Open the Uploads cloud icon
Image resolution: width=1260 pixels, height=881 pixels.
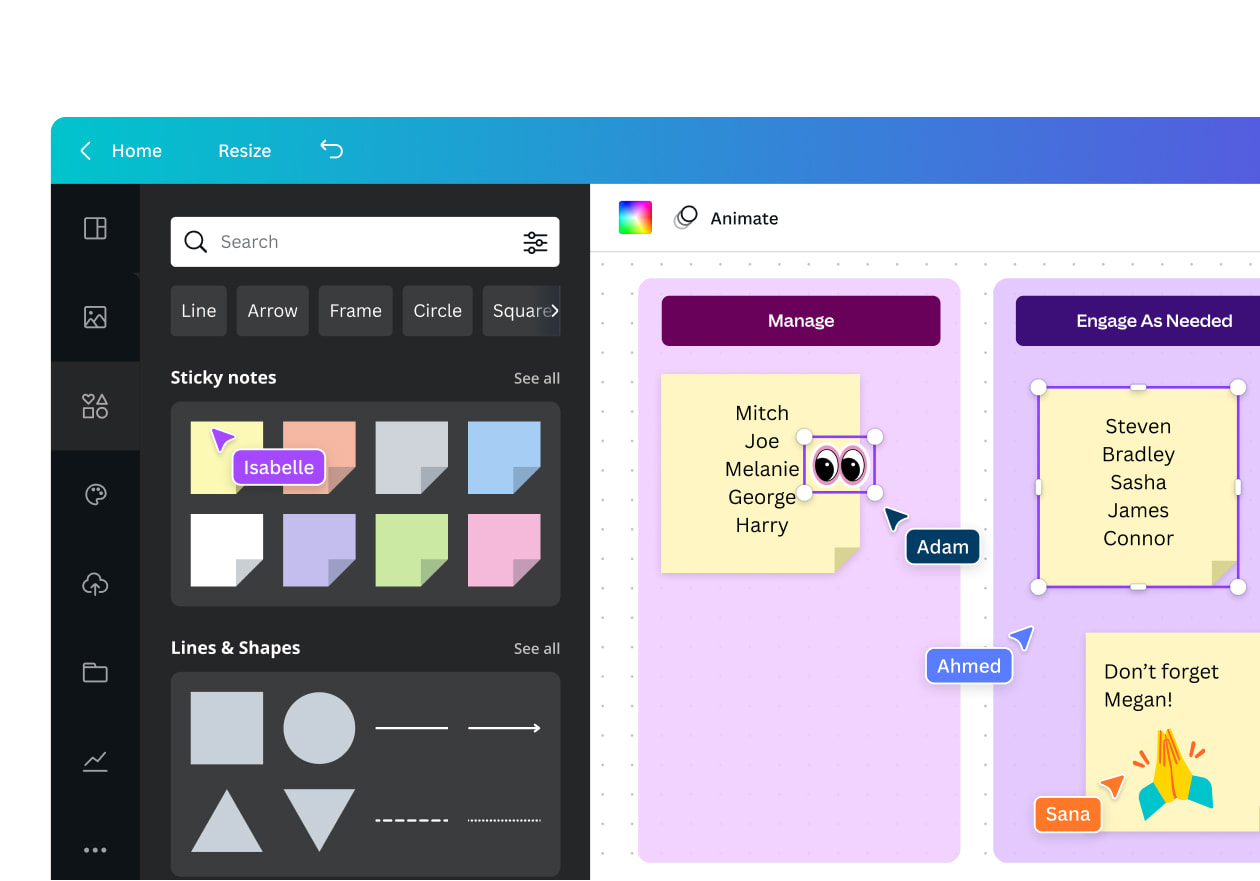(x=95, y=583)
